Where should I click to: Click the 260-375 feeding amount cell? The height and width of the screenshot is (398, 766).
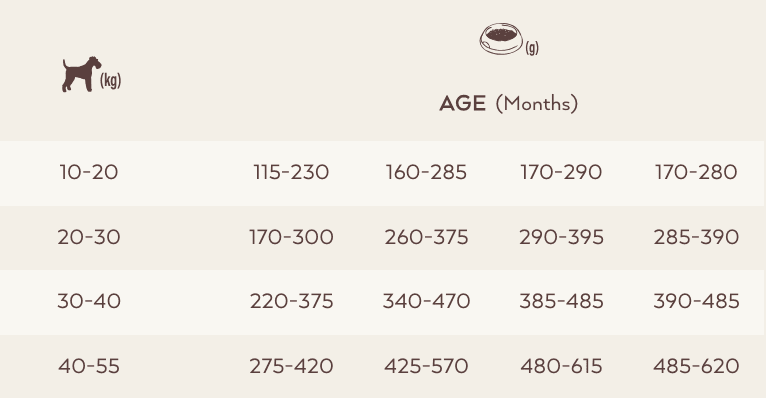tap(426, 237)
